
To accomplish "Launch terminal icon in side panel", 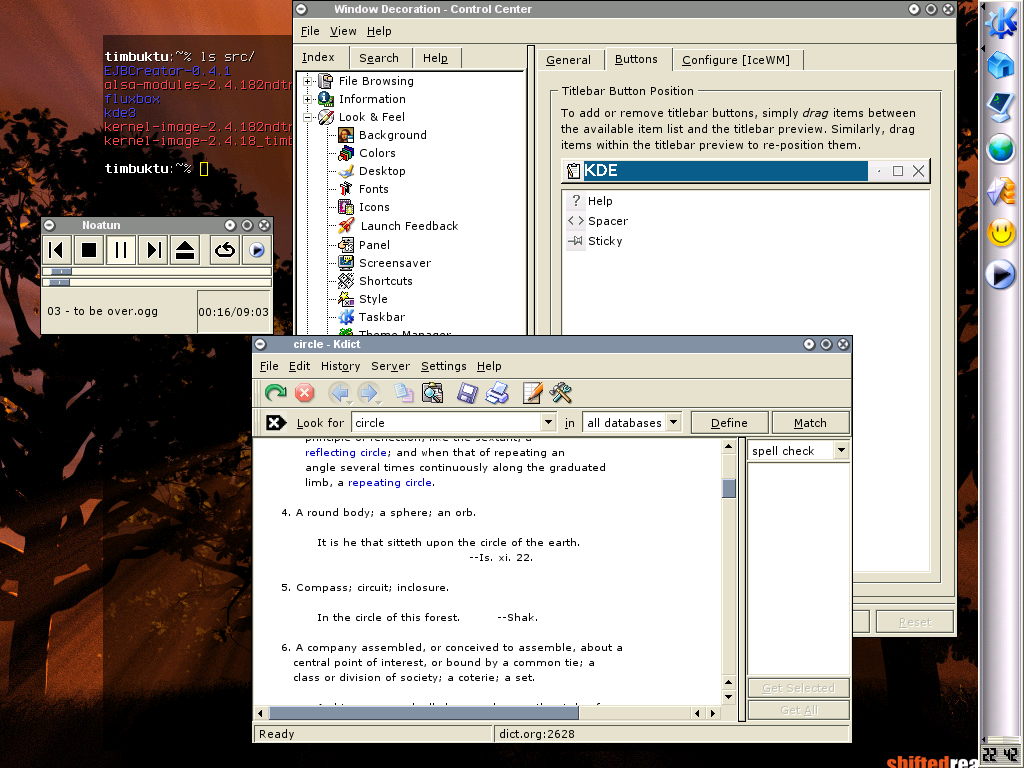I will pos(1000,107).
